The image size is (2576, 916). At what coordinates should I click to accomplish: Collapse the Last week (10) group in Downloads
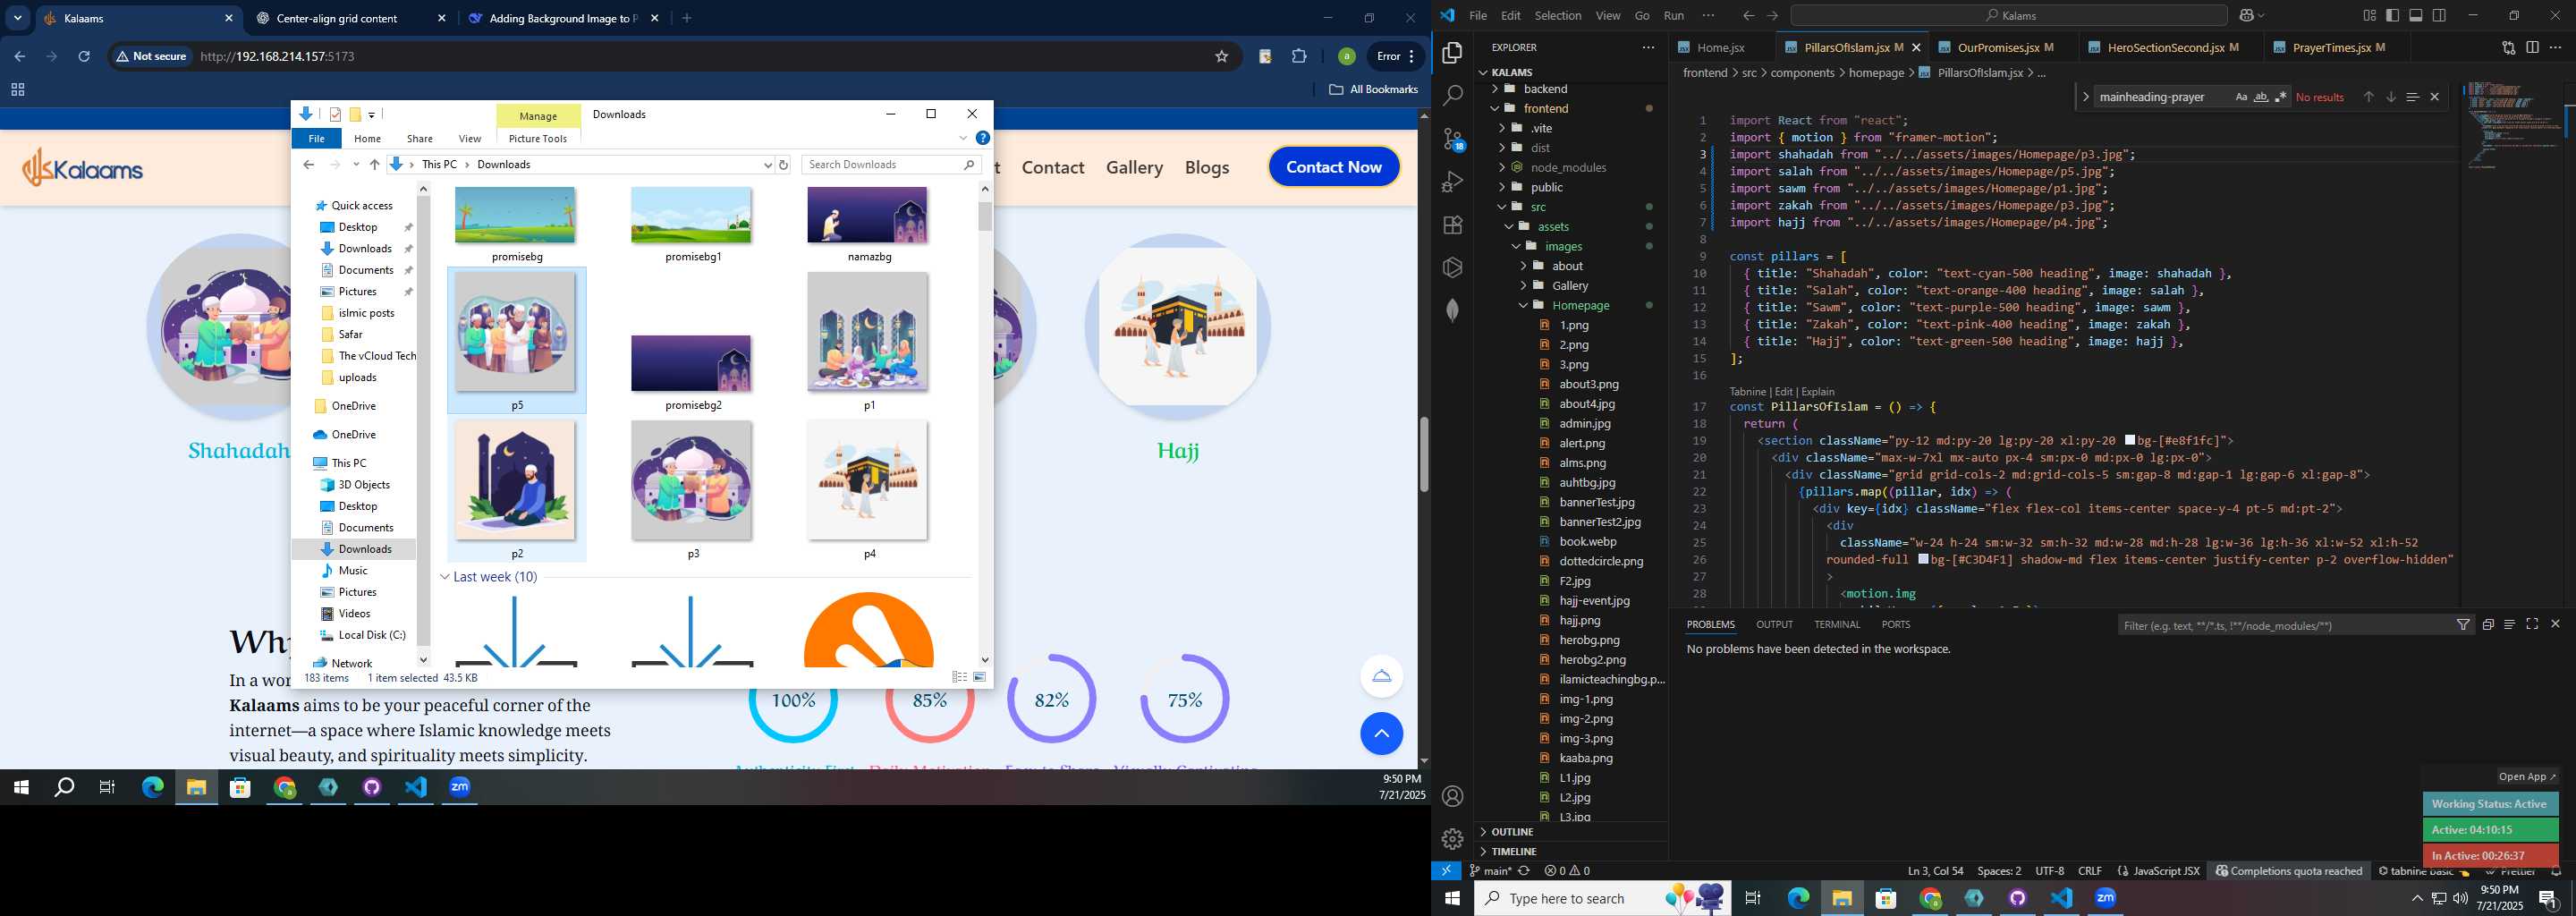(445, 577)
